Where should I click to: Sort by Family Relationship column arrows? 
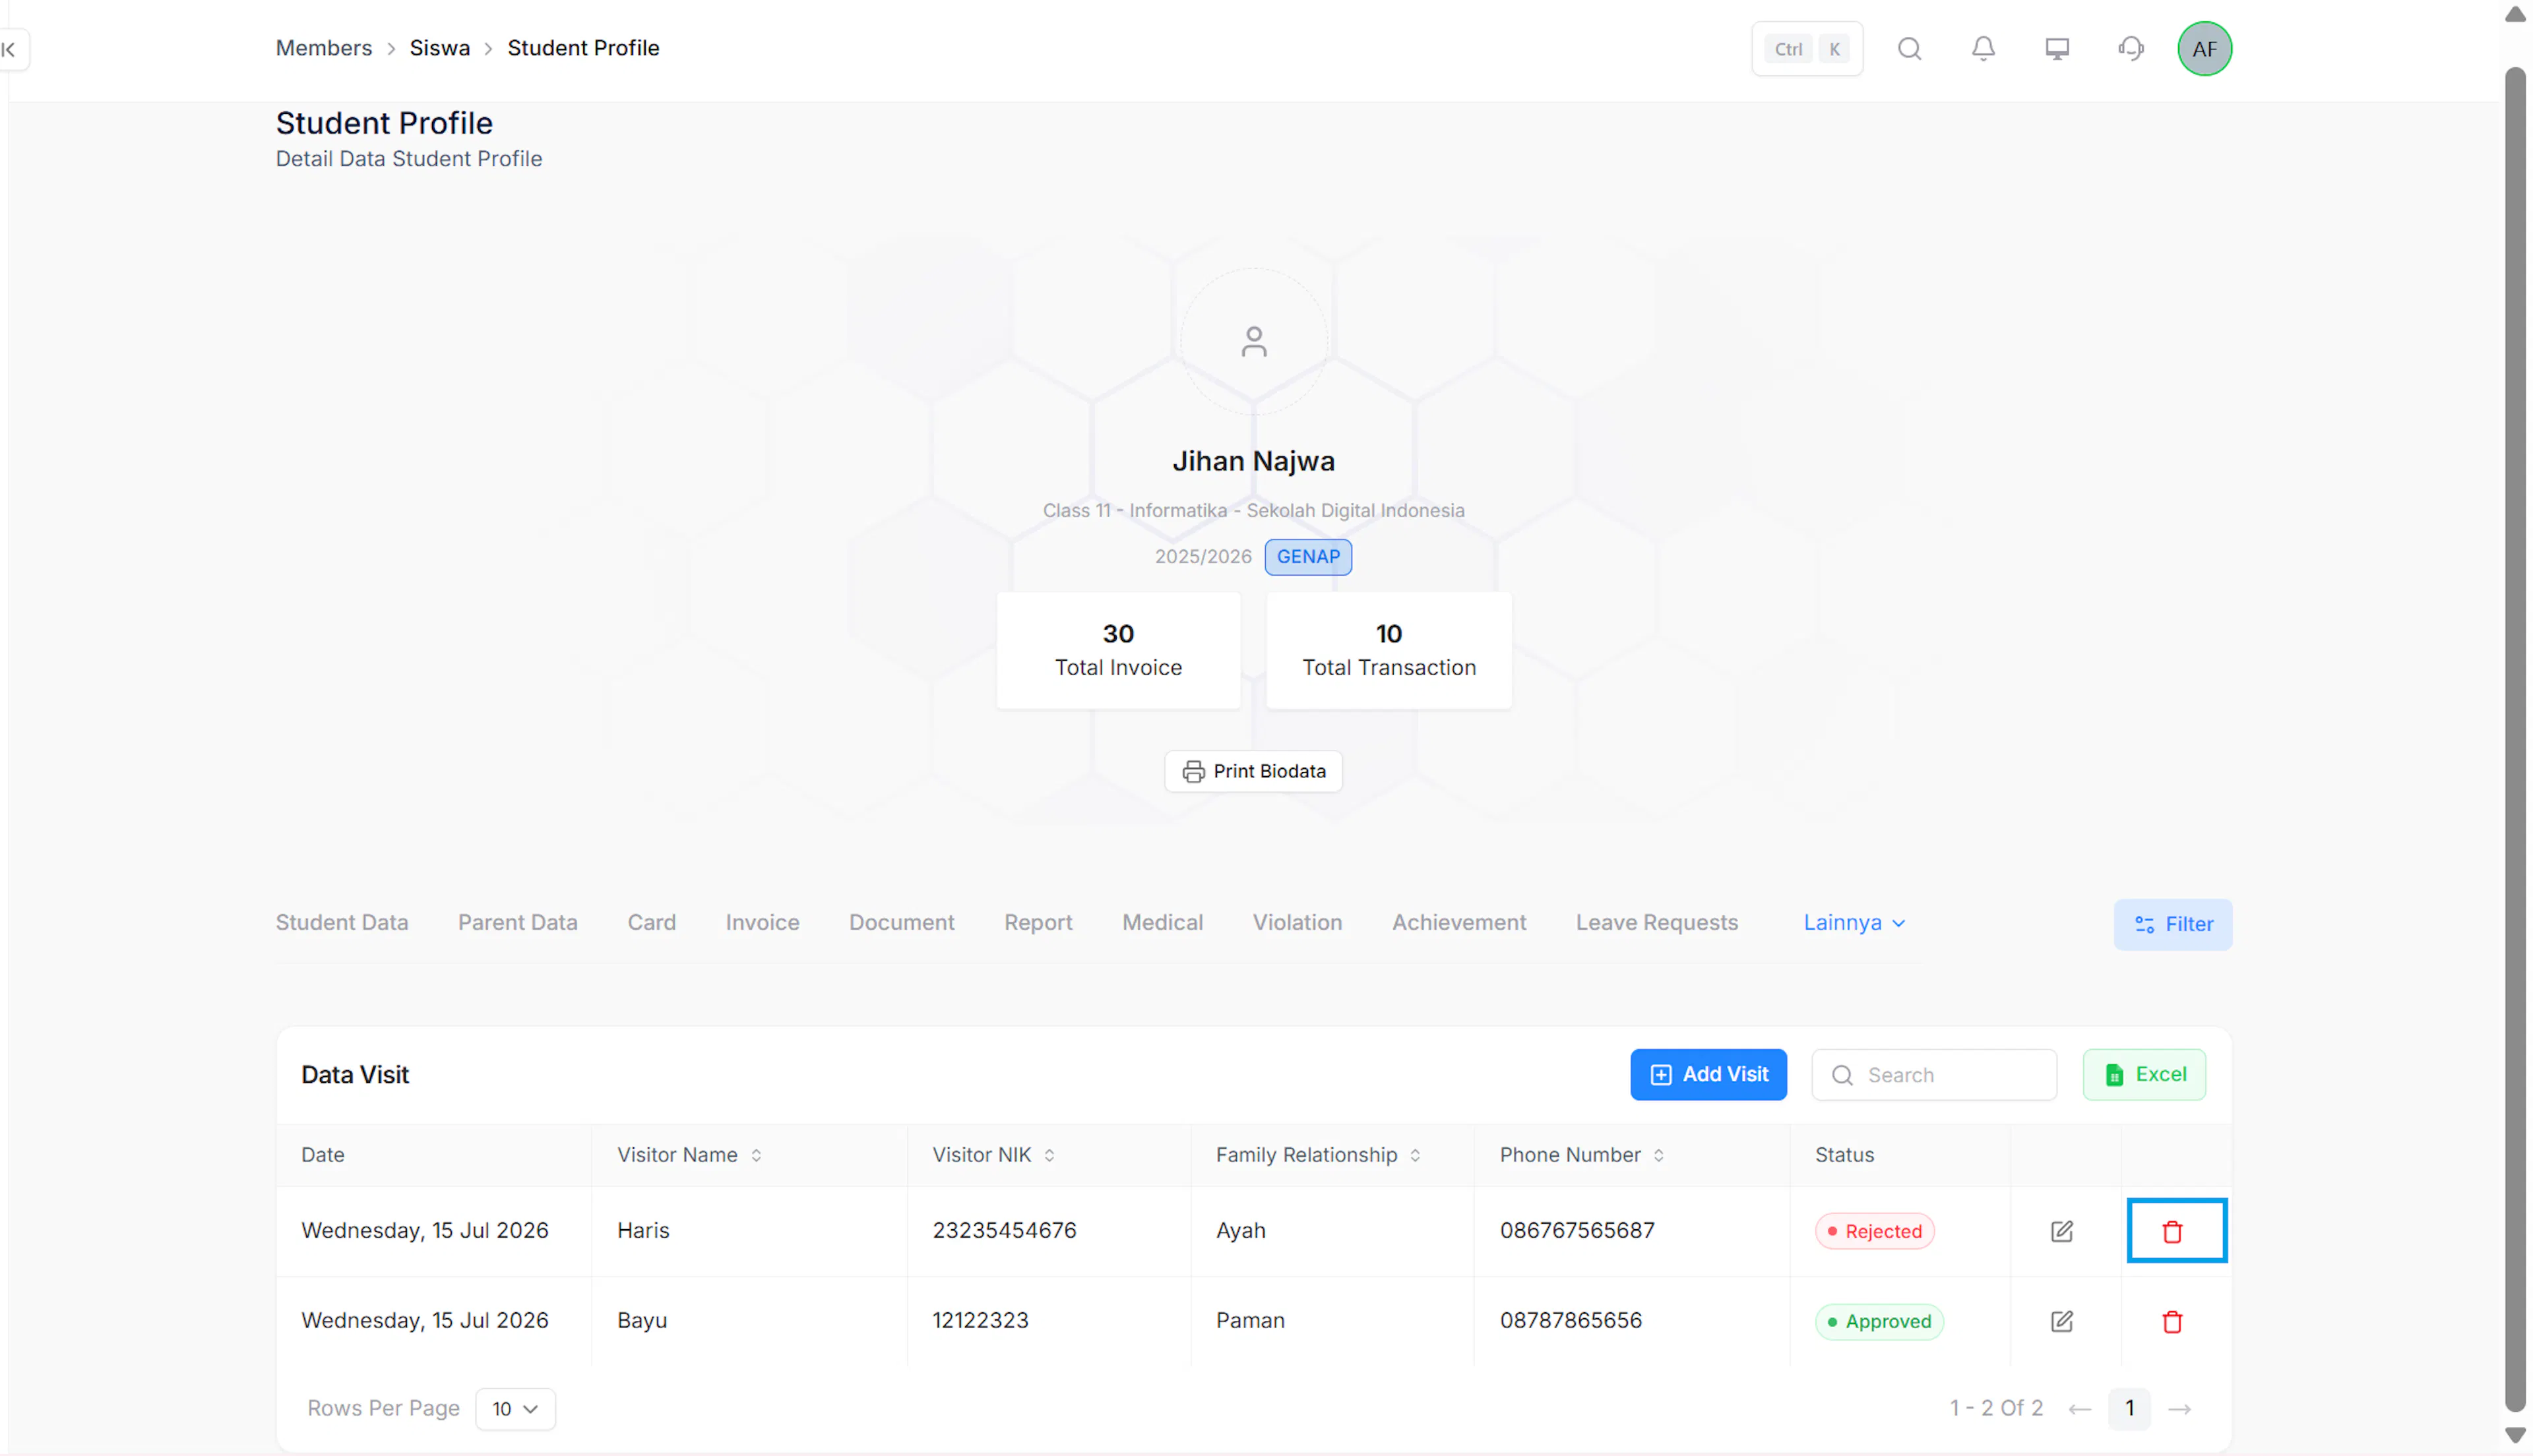(1415, 1155)
